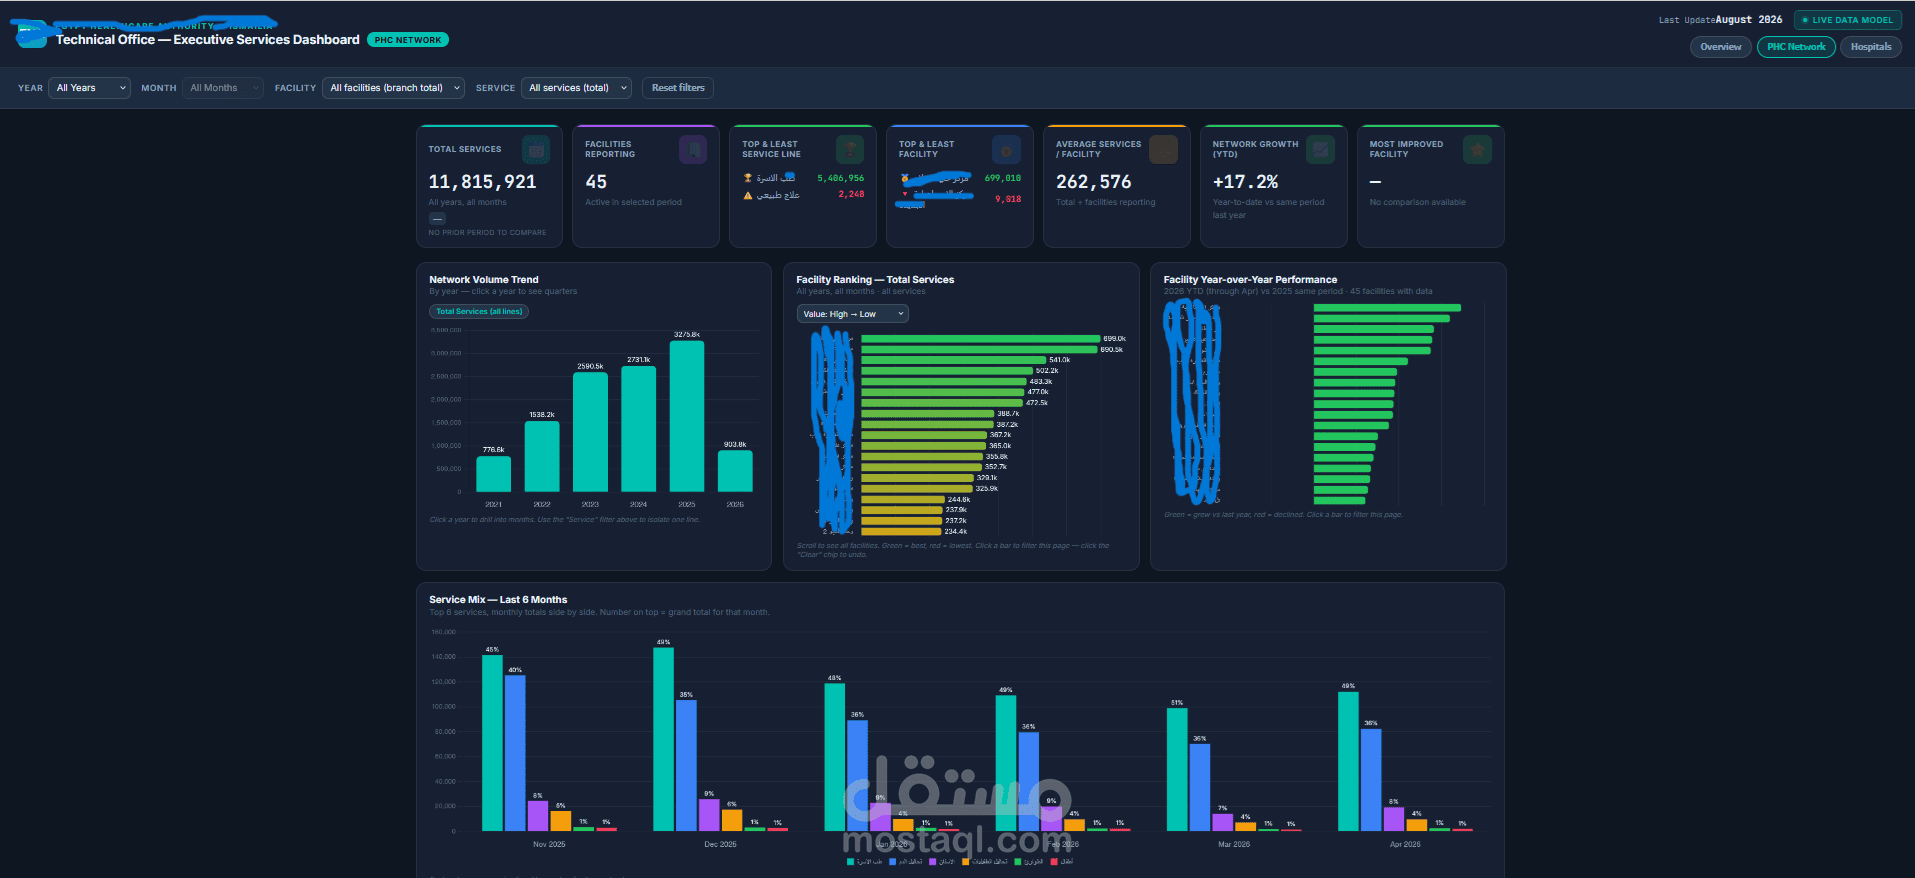1915x878 pixels.
Task: Click the Most Improved Facility star icon
Action: click(x=1477, y=150)
